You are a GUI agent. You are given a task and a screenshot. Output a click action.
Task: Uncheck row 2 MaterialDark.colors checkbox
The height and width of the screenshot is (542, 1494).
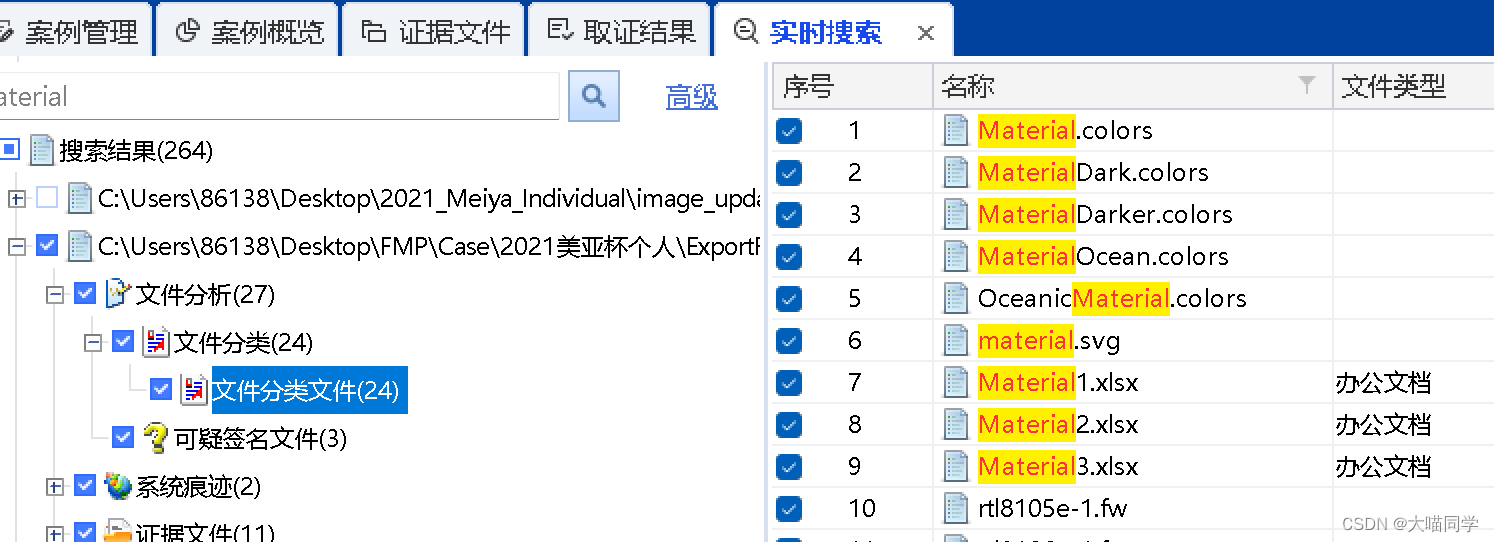coord(790,172)
